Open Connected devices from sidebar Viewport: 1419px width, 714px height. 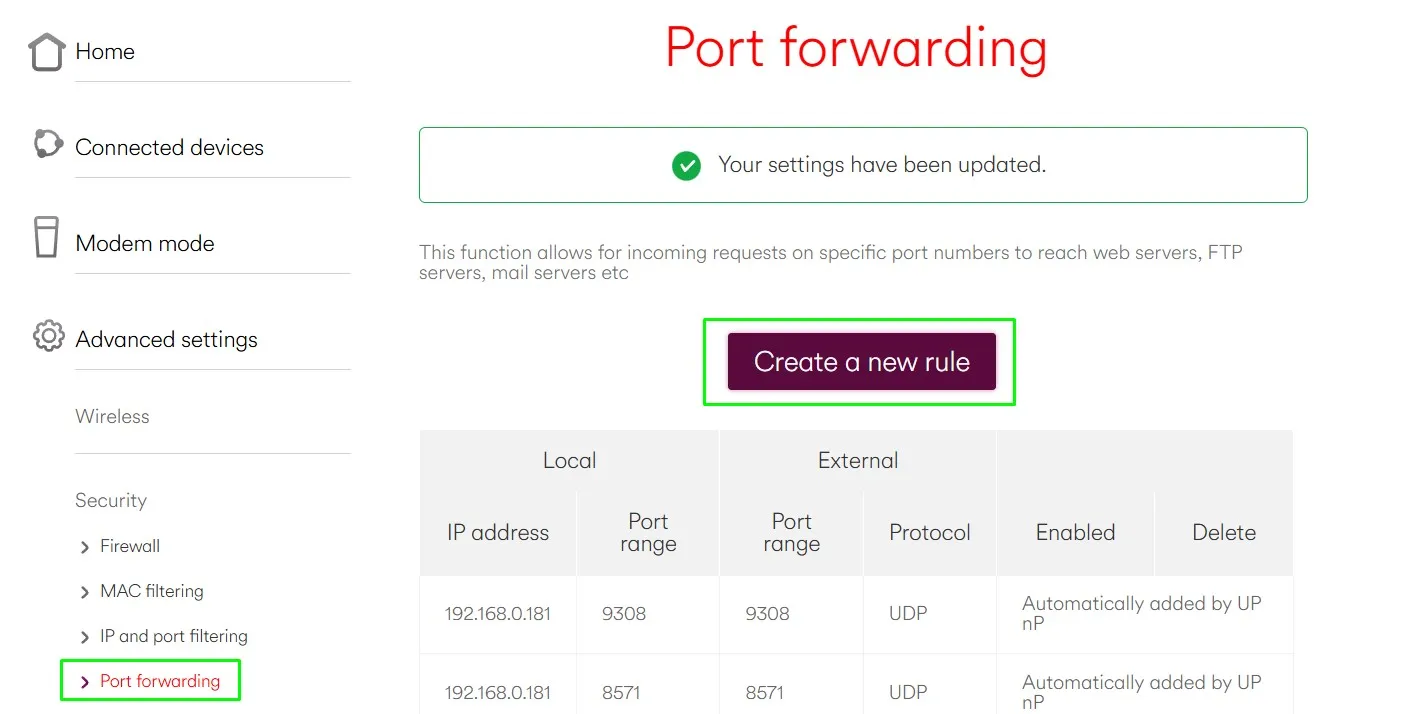coord(169,147)
